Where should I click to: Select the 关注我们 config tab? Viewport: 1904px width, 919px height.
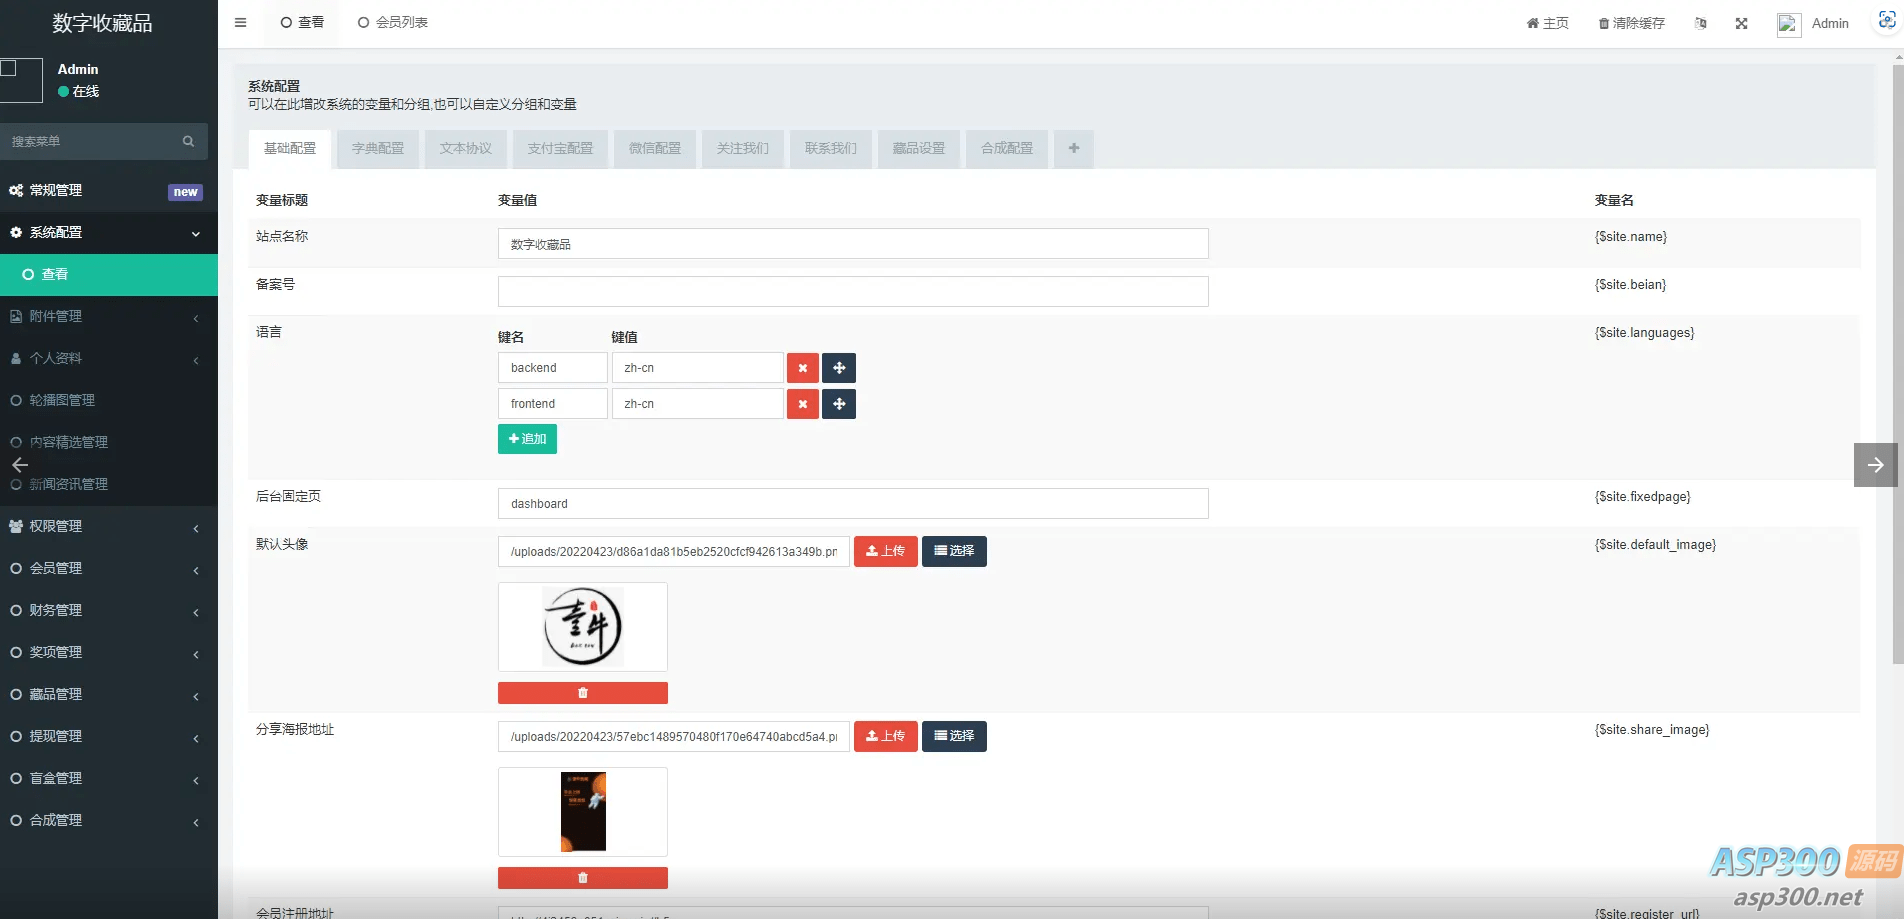pos(743,148)
